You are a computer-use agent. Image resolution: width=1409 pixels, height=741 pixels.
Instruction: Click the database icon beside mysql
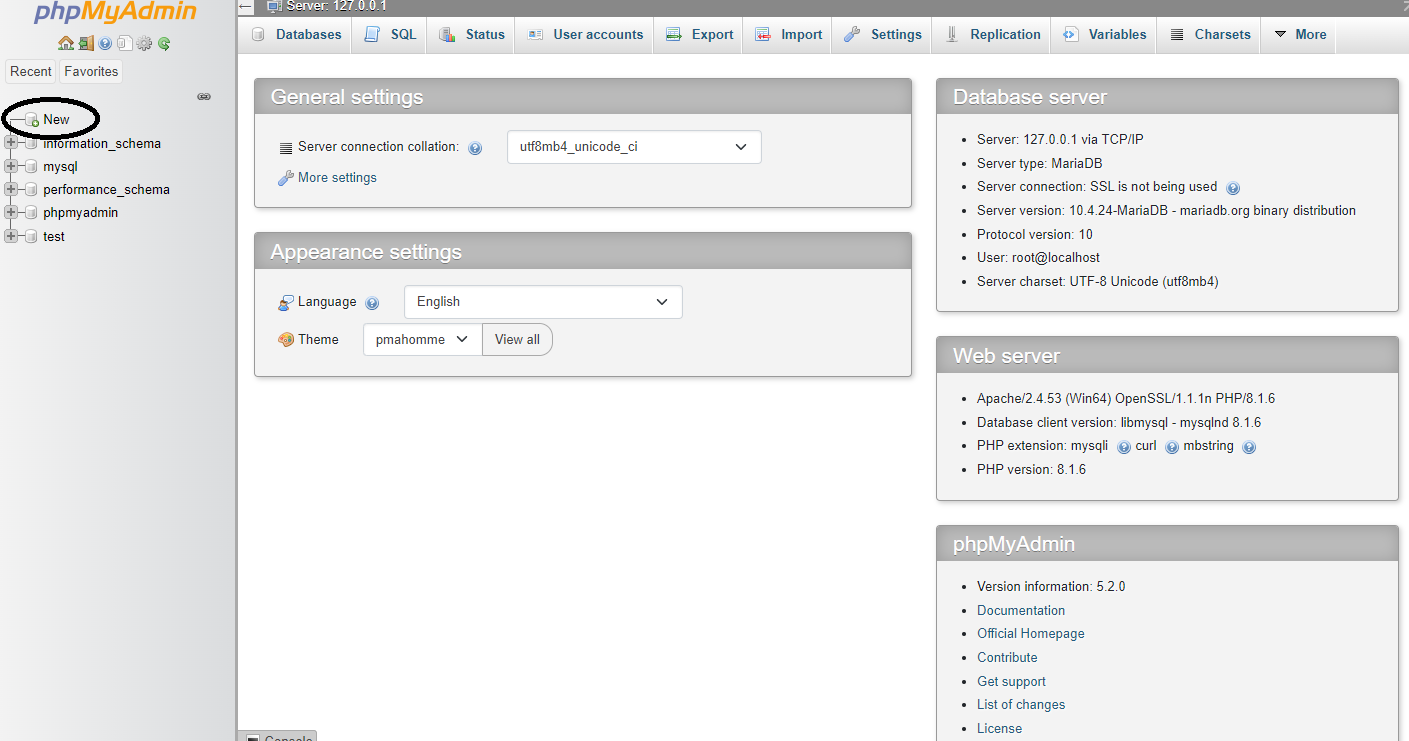[31, 167]
